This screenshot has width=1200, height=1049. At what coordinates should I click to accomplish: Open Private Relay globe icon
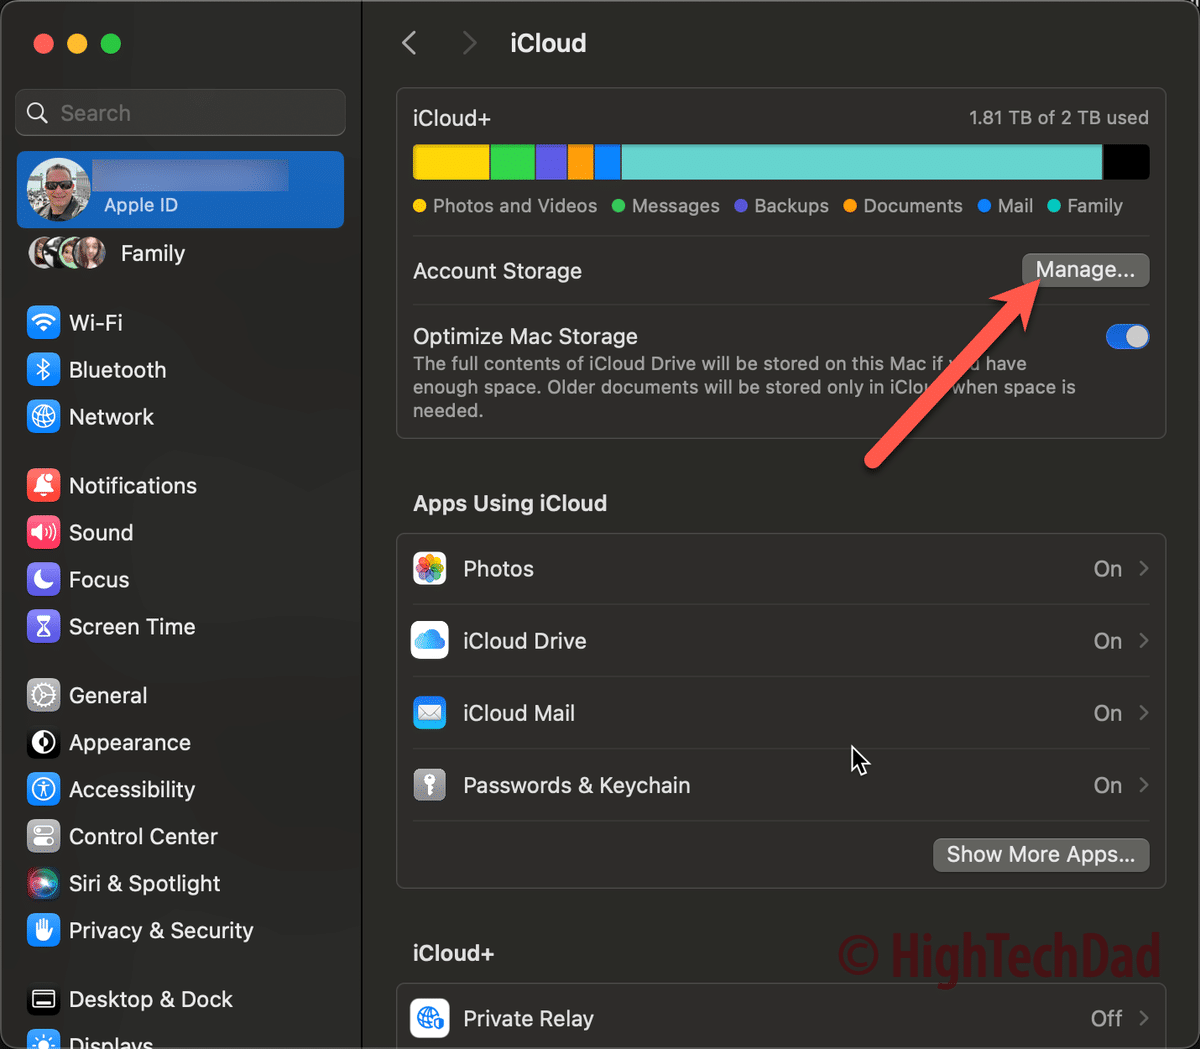pyautogui.click(x=429, y=1018)
